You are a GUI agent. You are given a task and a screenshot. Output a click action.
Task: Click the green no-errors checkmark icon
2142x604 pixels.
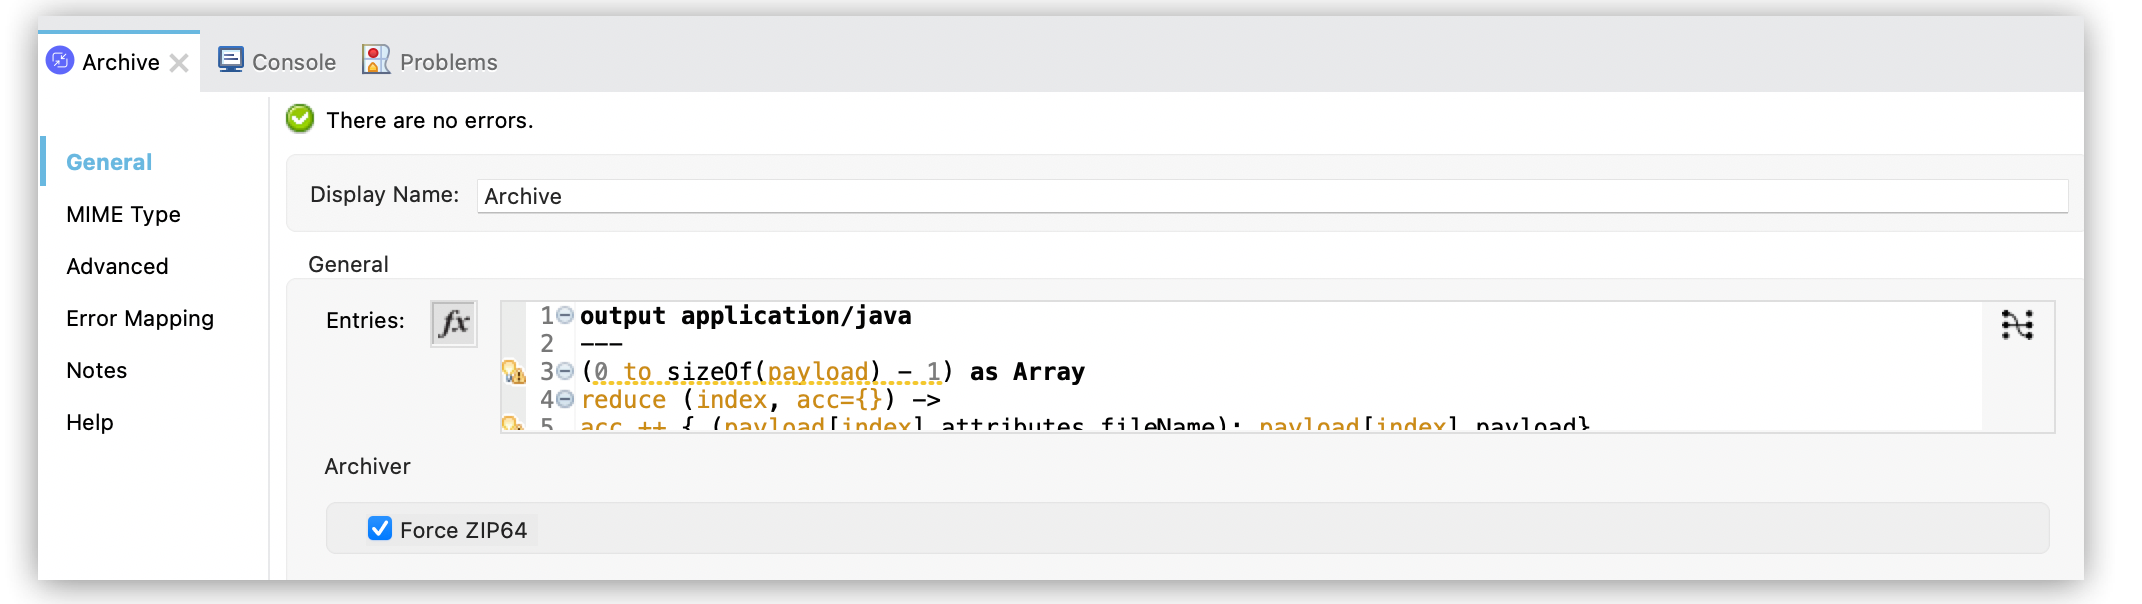(x=300, y=119)
